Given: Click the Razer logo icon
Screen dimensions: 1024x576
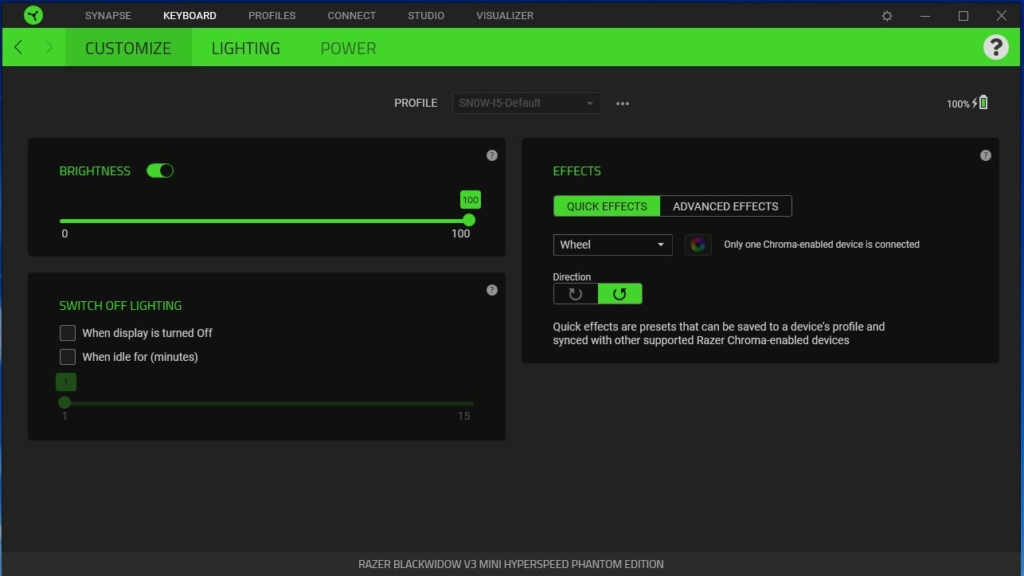Looking at the screenshot, I should coord(33,15).
